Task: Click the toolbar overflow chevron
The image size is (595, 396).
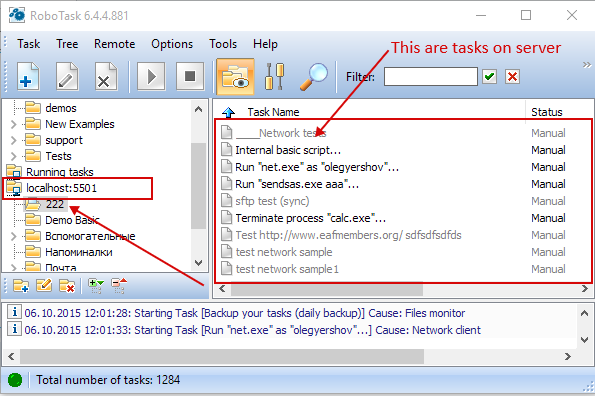Action: point(587,65)
